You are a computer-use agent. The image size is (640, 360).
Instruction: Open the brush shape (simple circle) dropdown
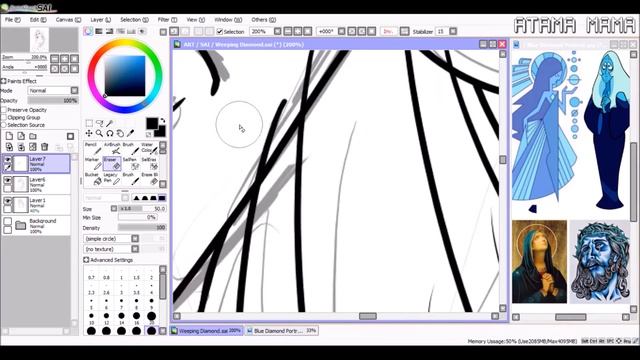click(x=135, y=238)
